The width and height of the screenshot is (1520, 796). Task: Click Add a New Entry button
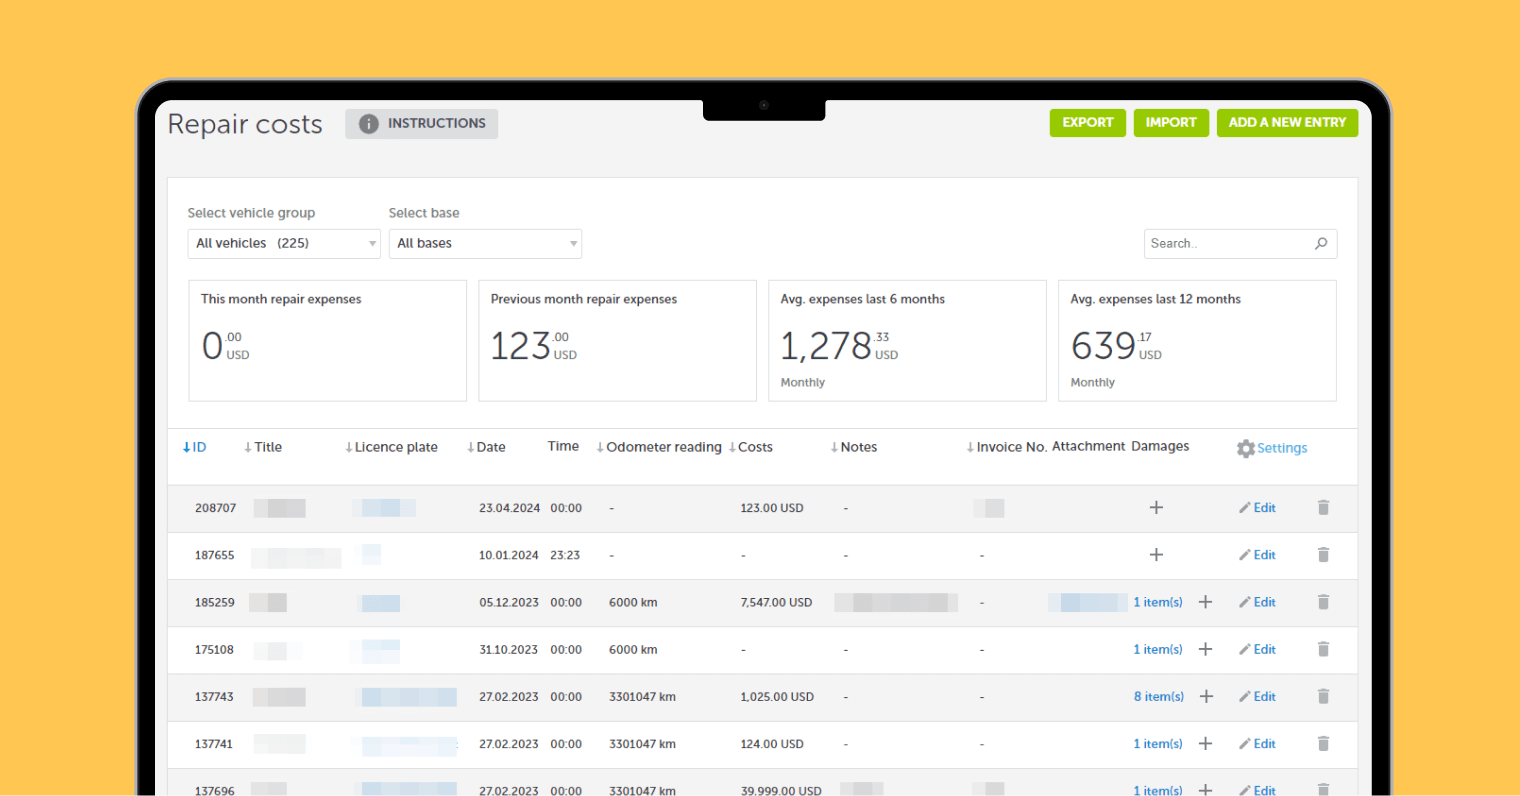[x=1287, y=123]
